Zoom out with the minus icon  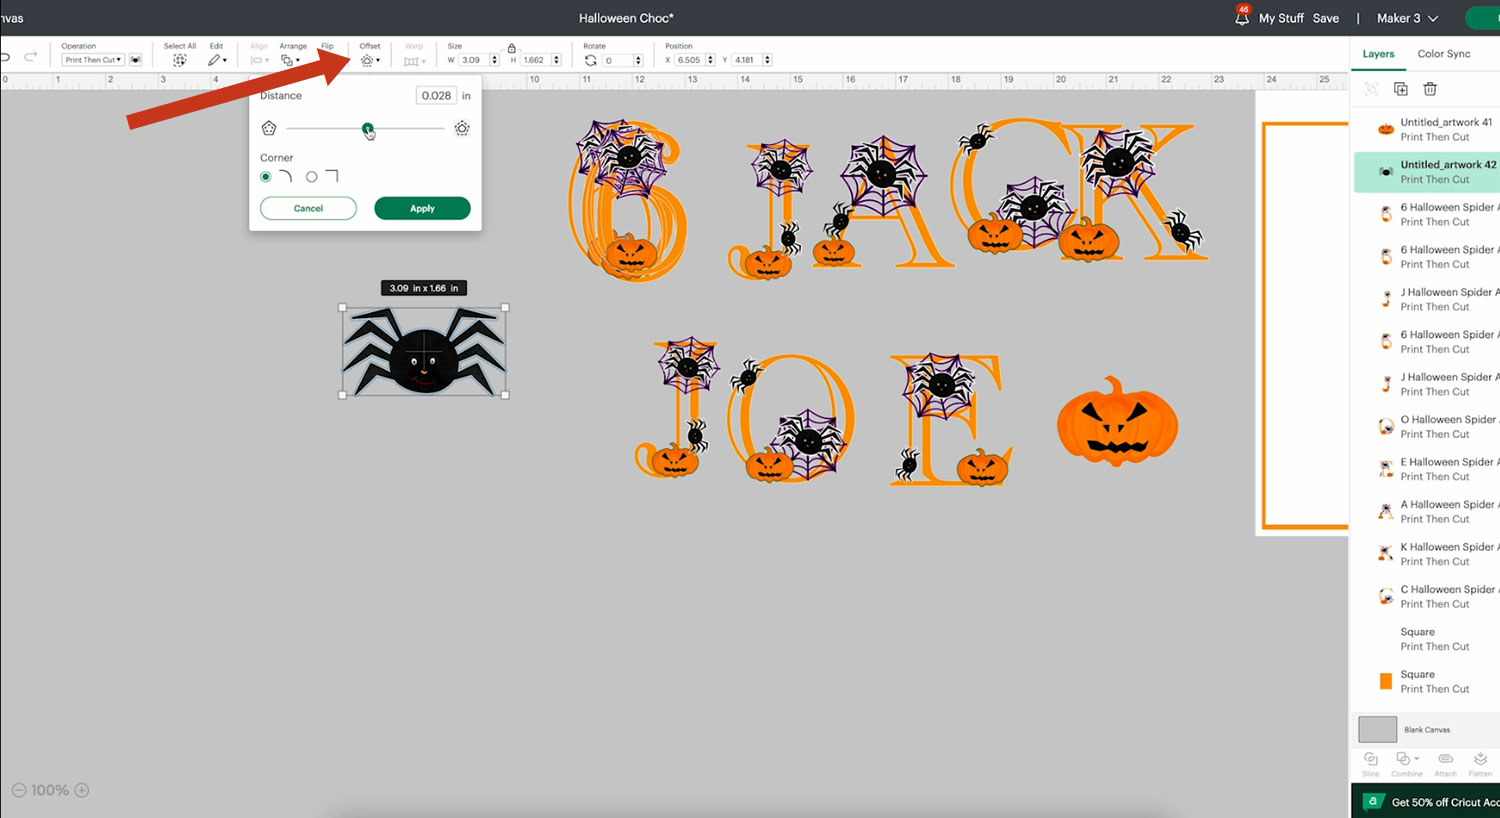pyautogui.click(x=19, y=790)
